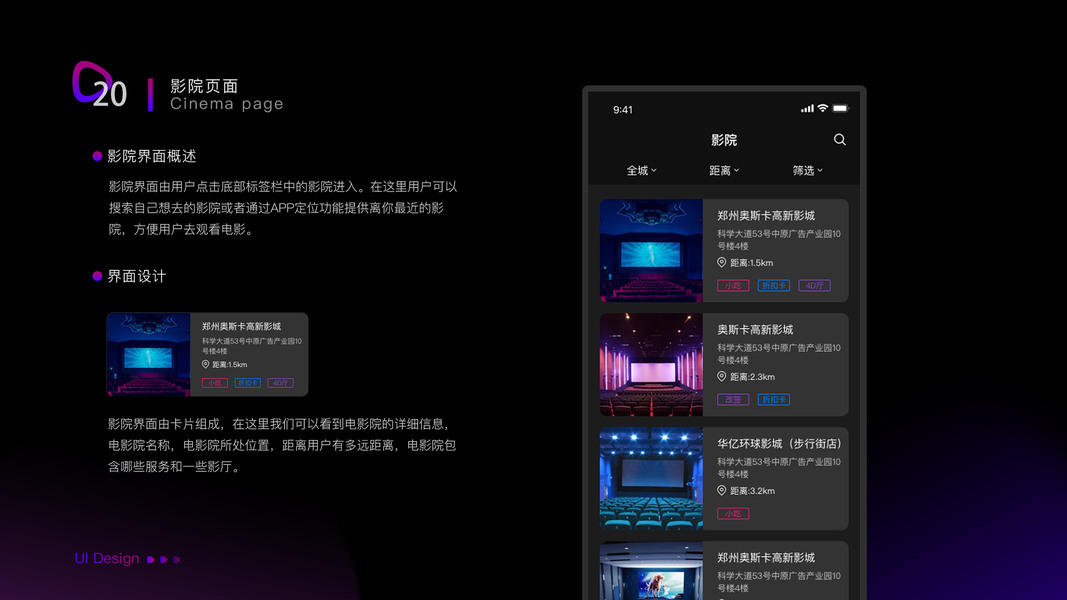This screenshot has width=1067, height=600.
Task: Select the 折扣卡 tag next to 改签
Action: click(774, 399)
